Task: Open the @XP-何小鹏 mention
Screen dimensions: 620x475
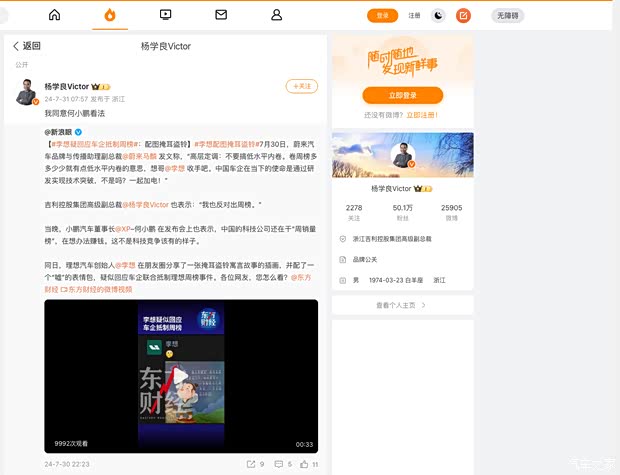Action: tap(136, 229)
